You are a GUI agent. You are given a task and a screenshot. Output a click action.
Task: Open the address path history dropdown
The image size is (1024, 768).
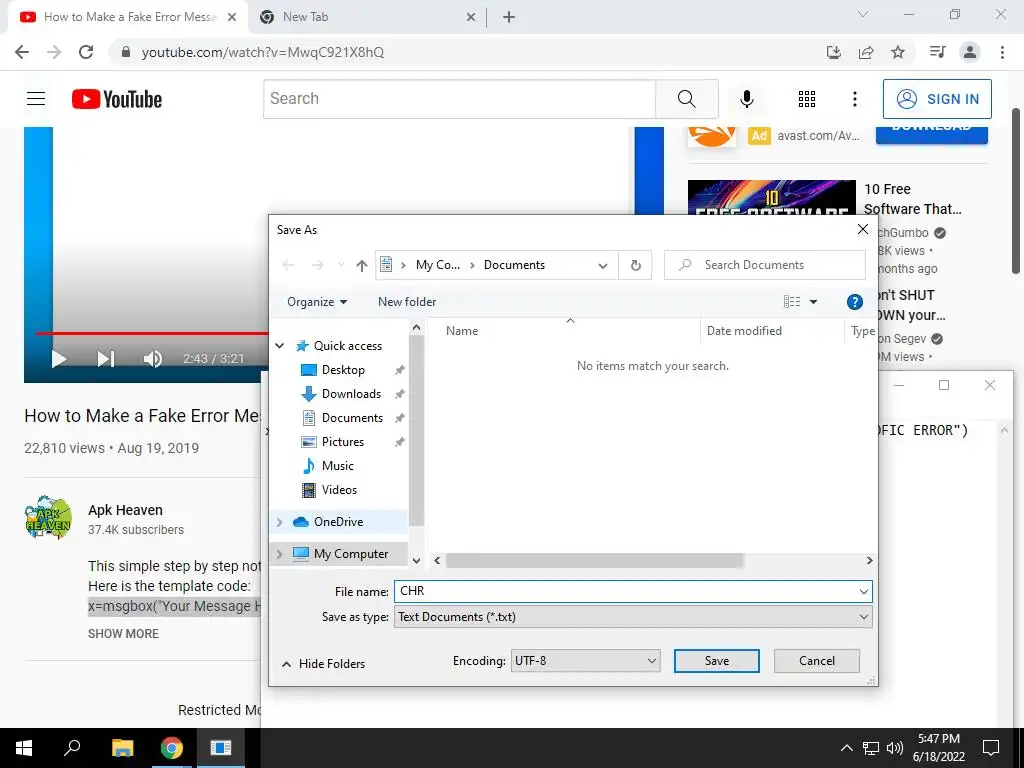(x=603, y=265)
